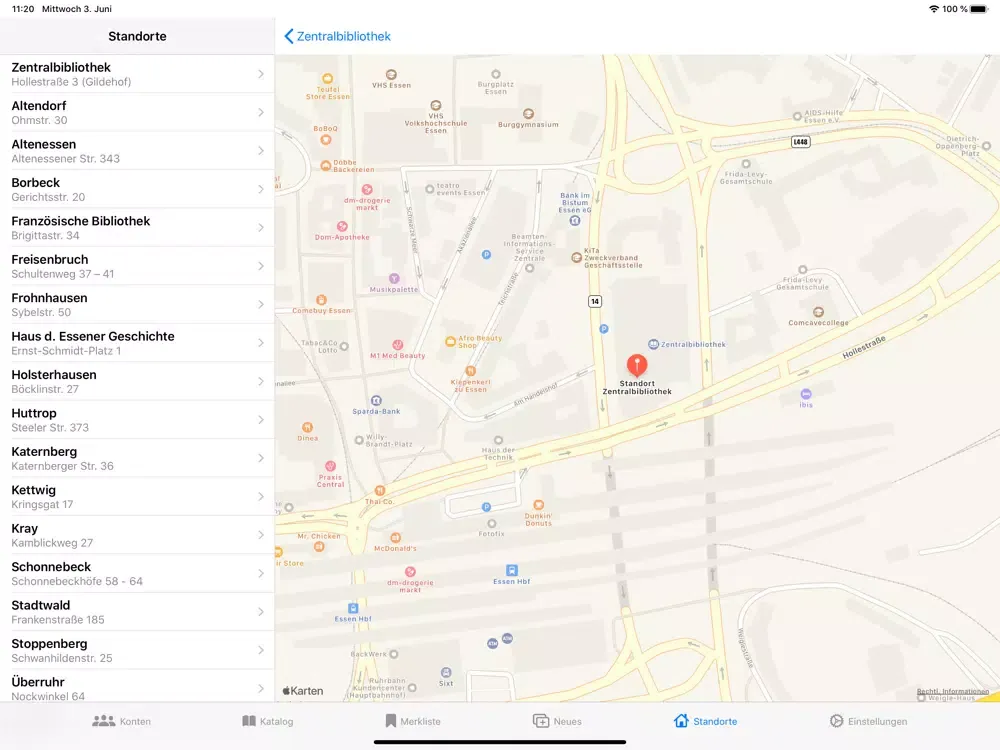1000x750 pixels.
Task: Select the Bank im Bistum marker
Action: 575,221
